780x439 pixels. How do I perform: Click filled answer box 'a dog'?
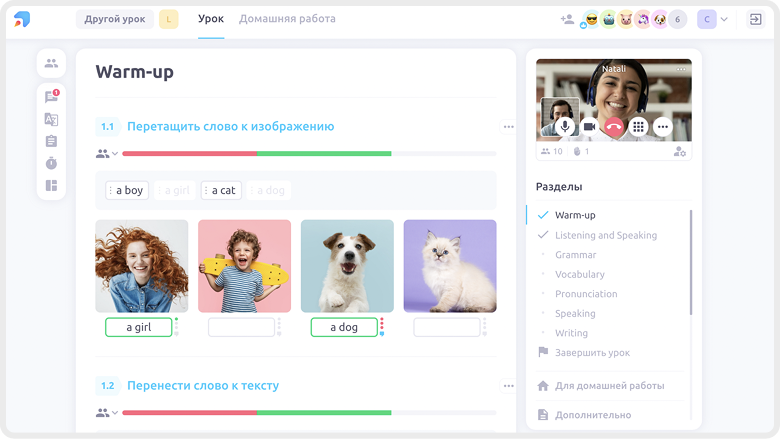pos(344,327)
